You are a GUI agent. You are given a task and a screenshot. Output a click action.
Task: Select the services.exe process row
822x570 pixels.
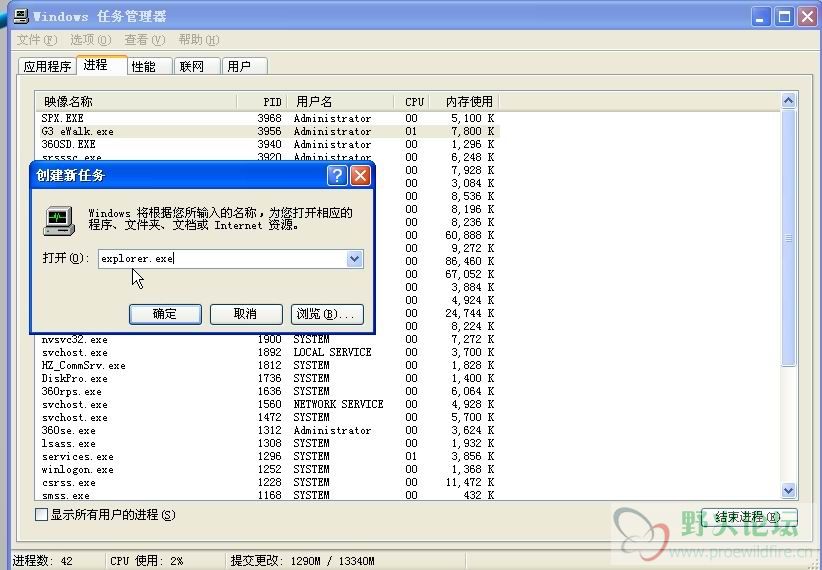pyautogui.click(x=268, y=457)
